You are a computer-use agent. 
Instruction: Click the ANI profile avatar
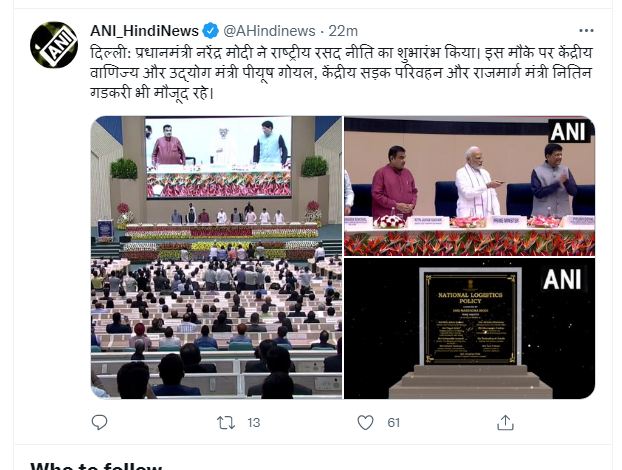click(54, 45)
